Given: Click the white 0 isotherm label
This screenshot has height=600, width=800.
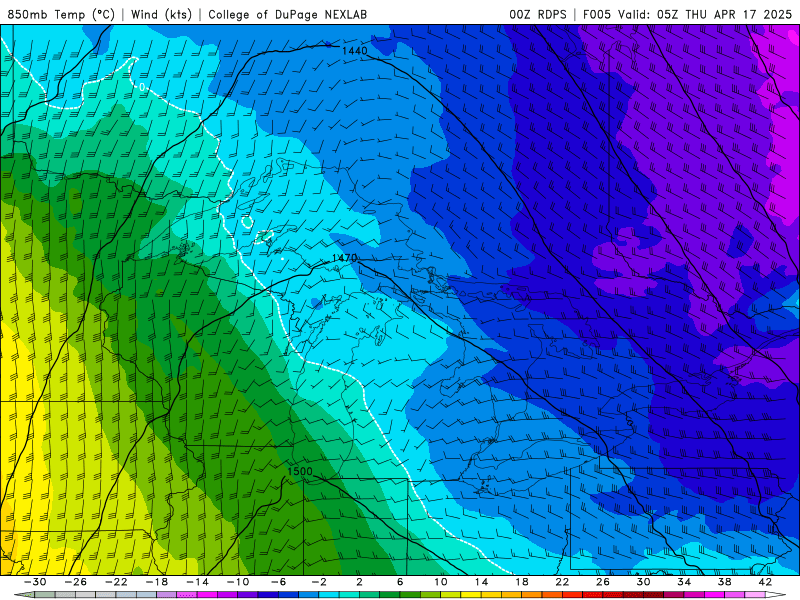Looking at the screenshot, I should pyautogui.click(x=142, y=87).
